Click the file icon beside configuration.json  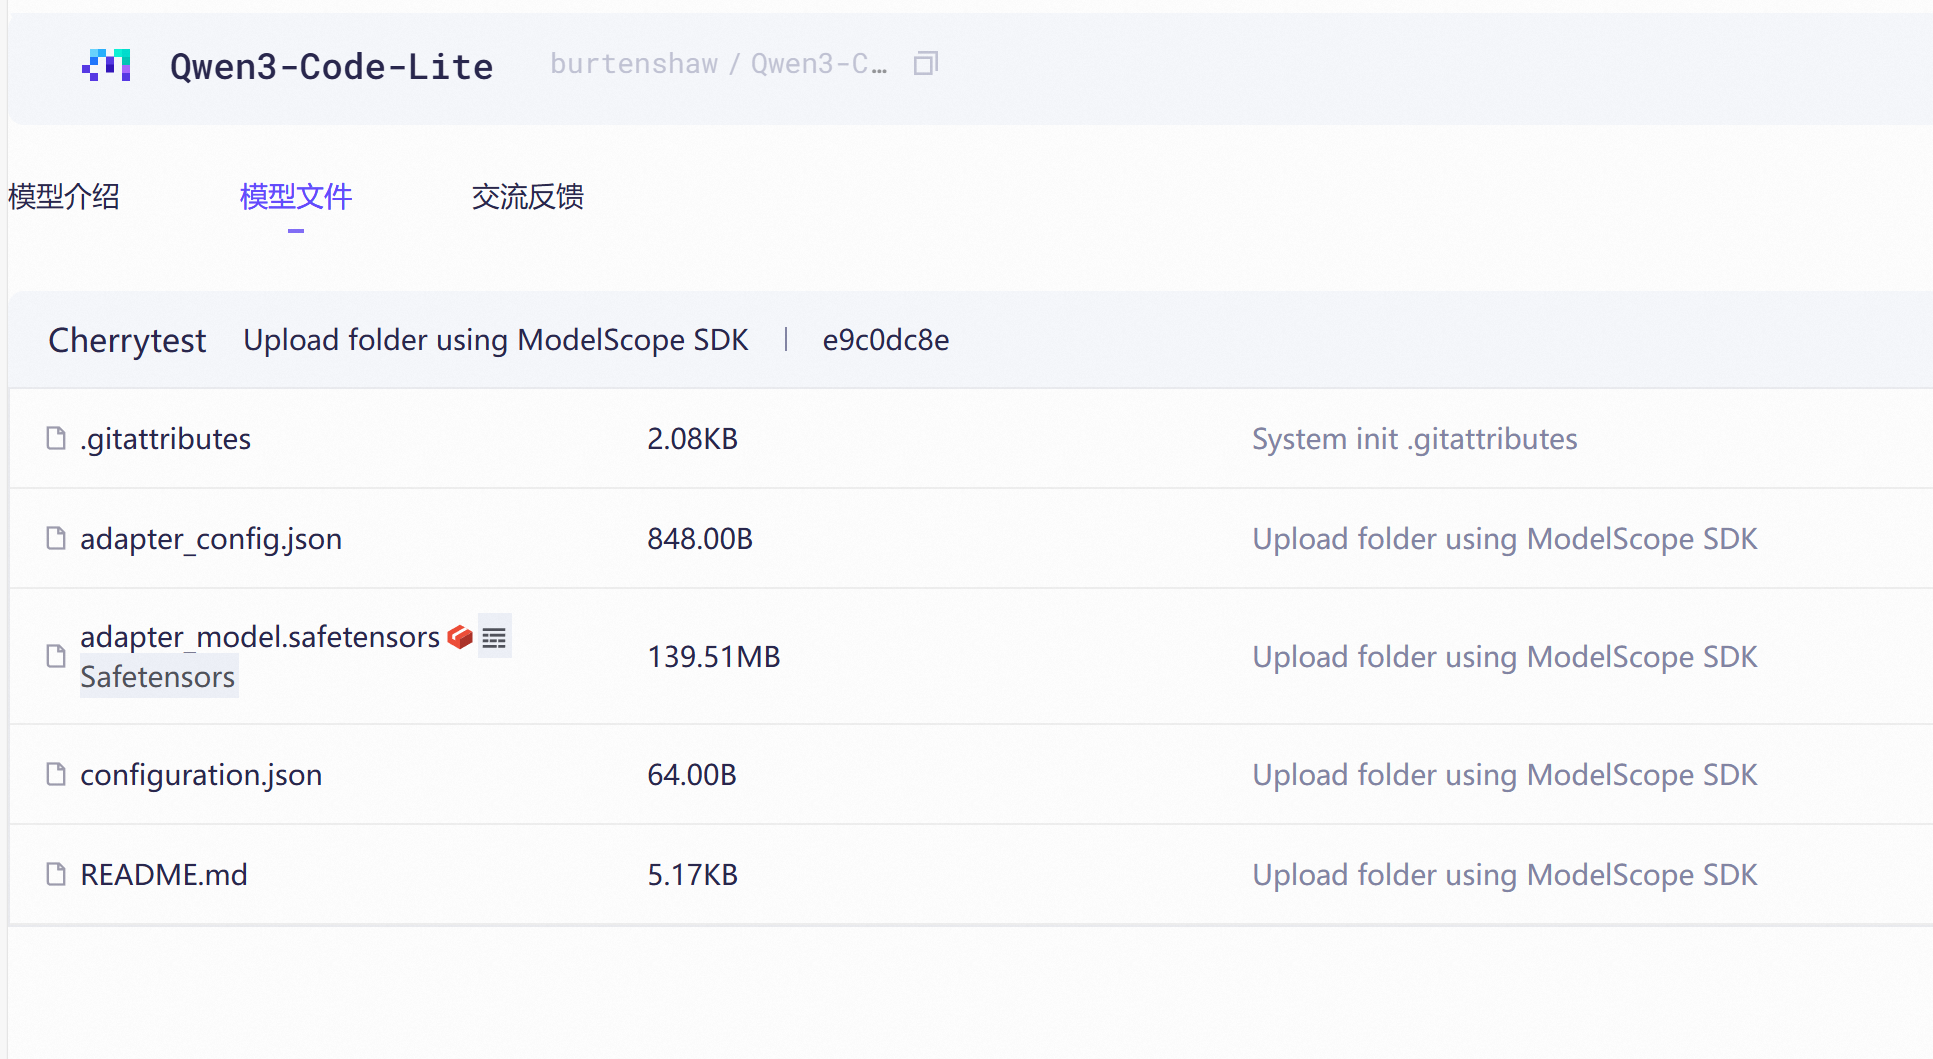click(x=56, y=774)
